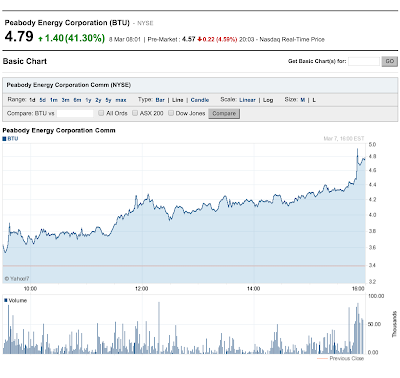Click the Mar 7, 16:00 EST timestamp
Image resolution: width=400 pixels, height=378 pixels.
(x=344, y=139)
